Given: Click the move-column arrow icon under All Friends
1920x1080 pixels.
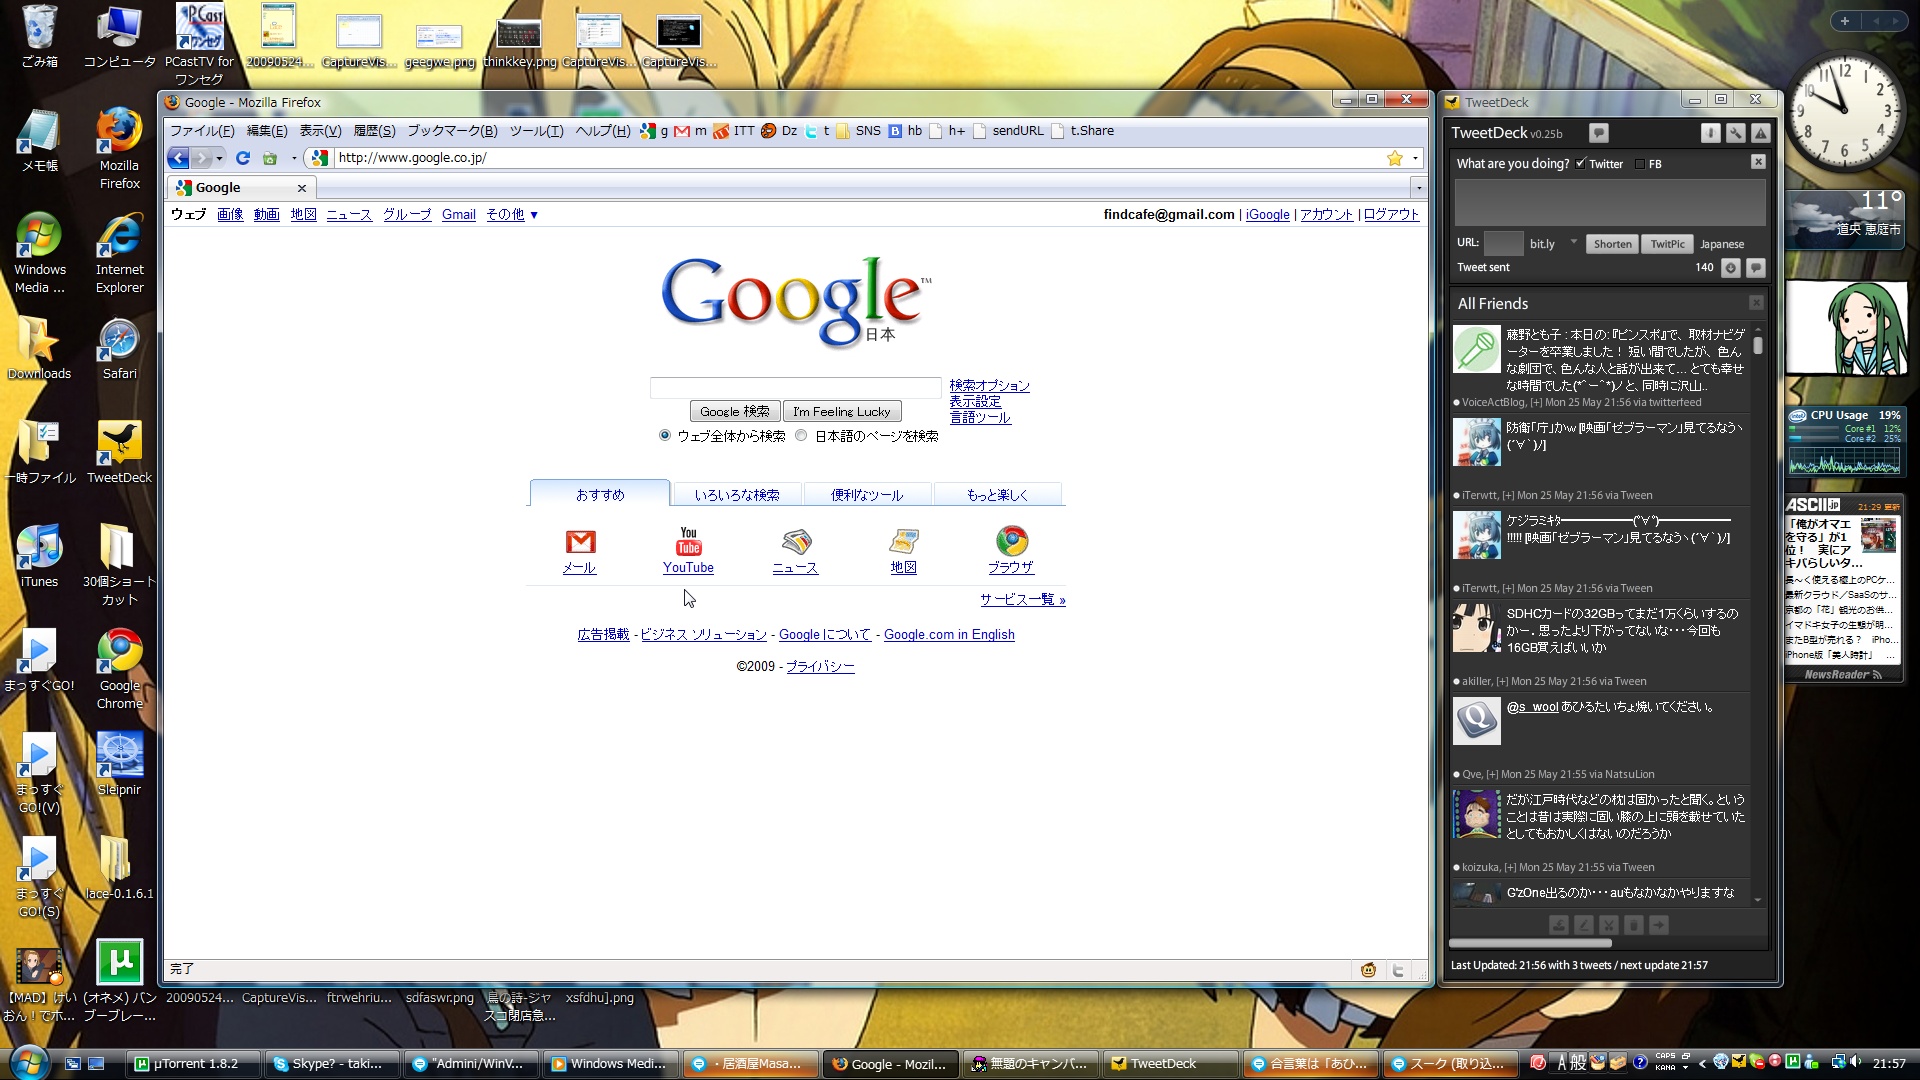Looking at the screenshot, I should tap(1659, 925).
